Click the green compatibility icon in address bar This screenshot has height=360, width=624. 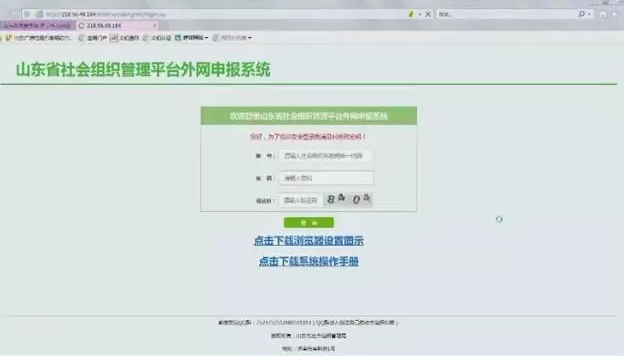click(x=411, y=14)
